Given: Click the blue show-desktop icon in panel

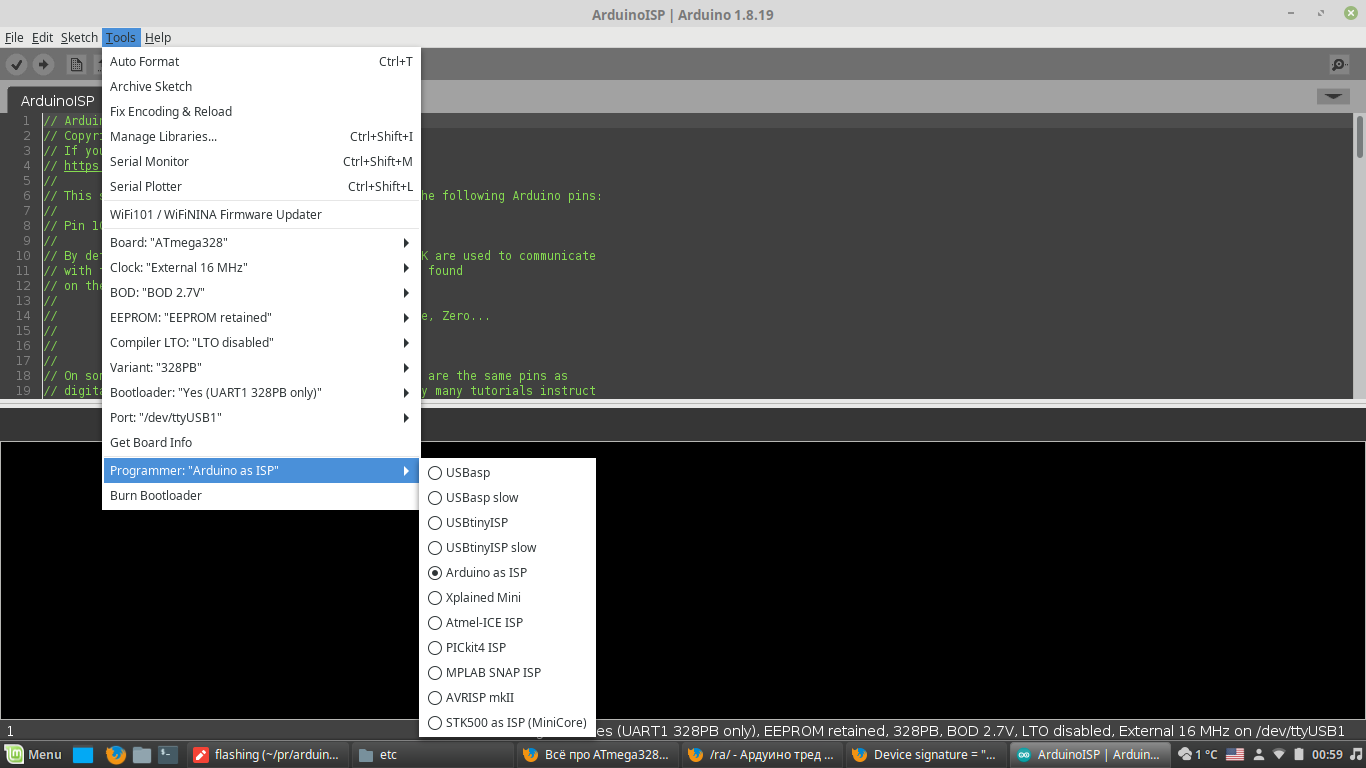Looking at the screenshot, I should point(83,755).
